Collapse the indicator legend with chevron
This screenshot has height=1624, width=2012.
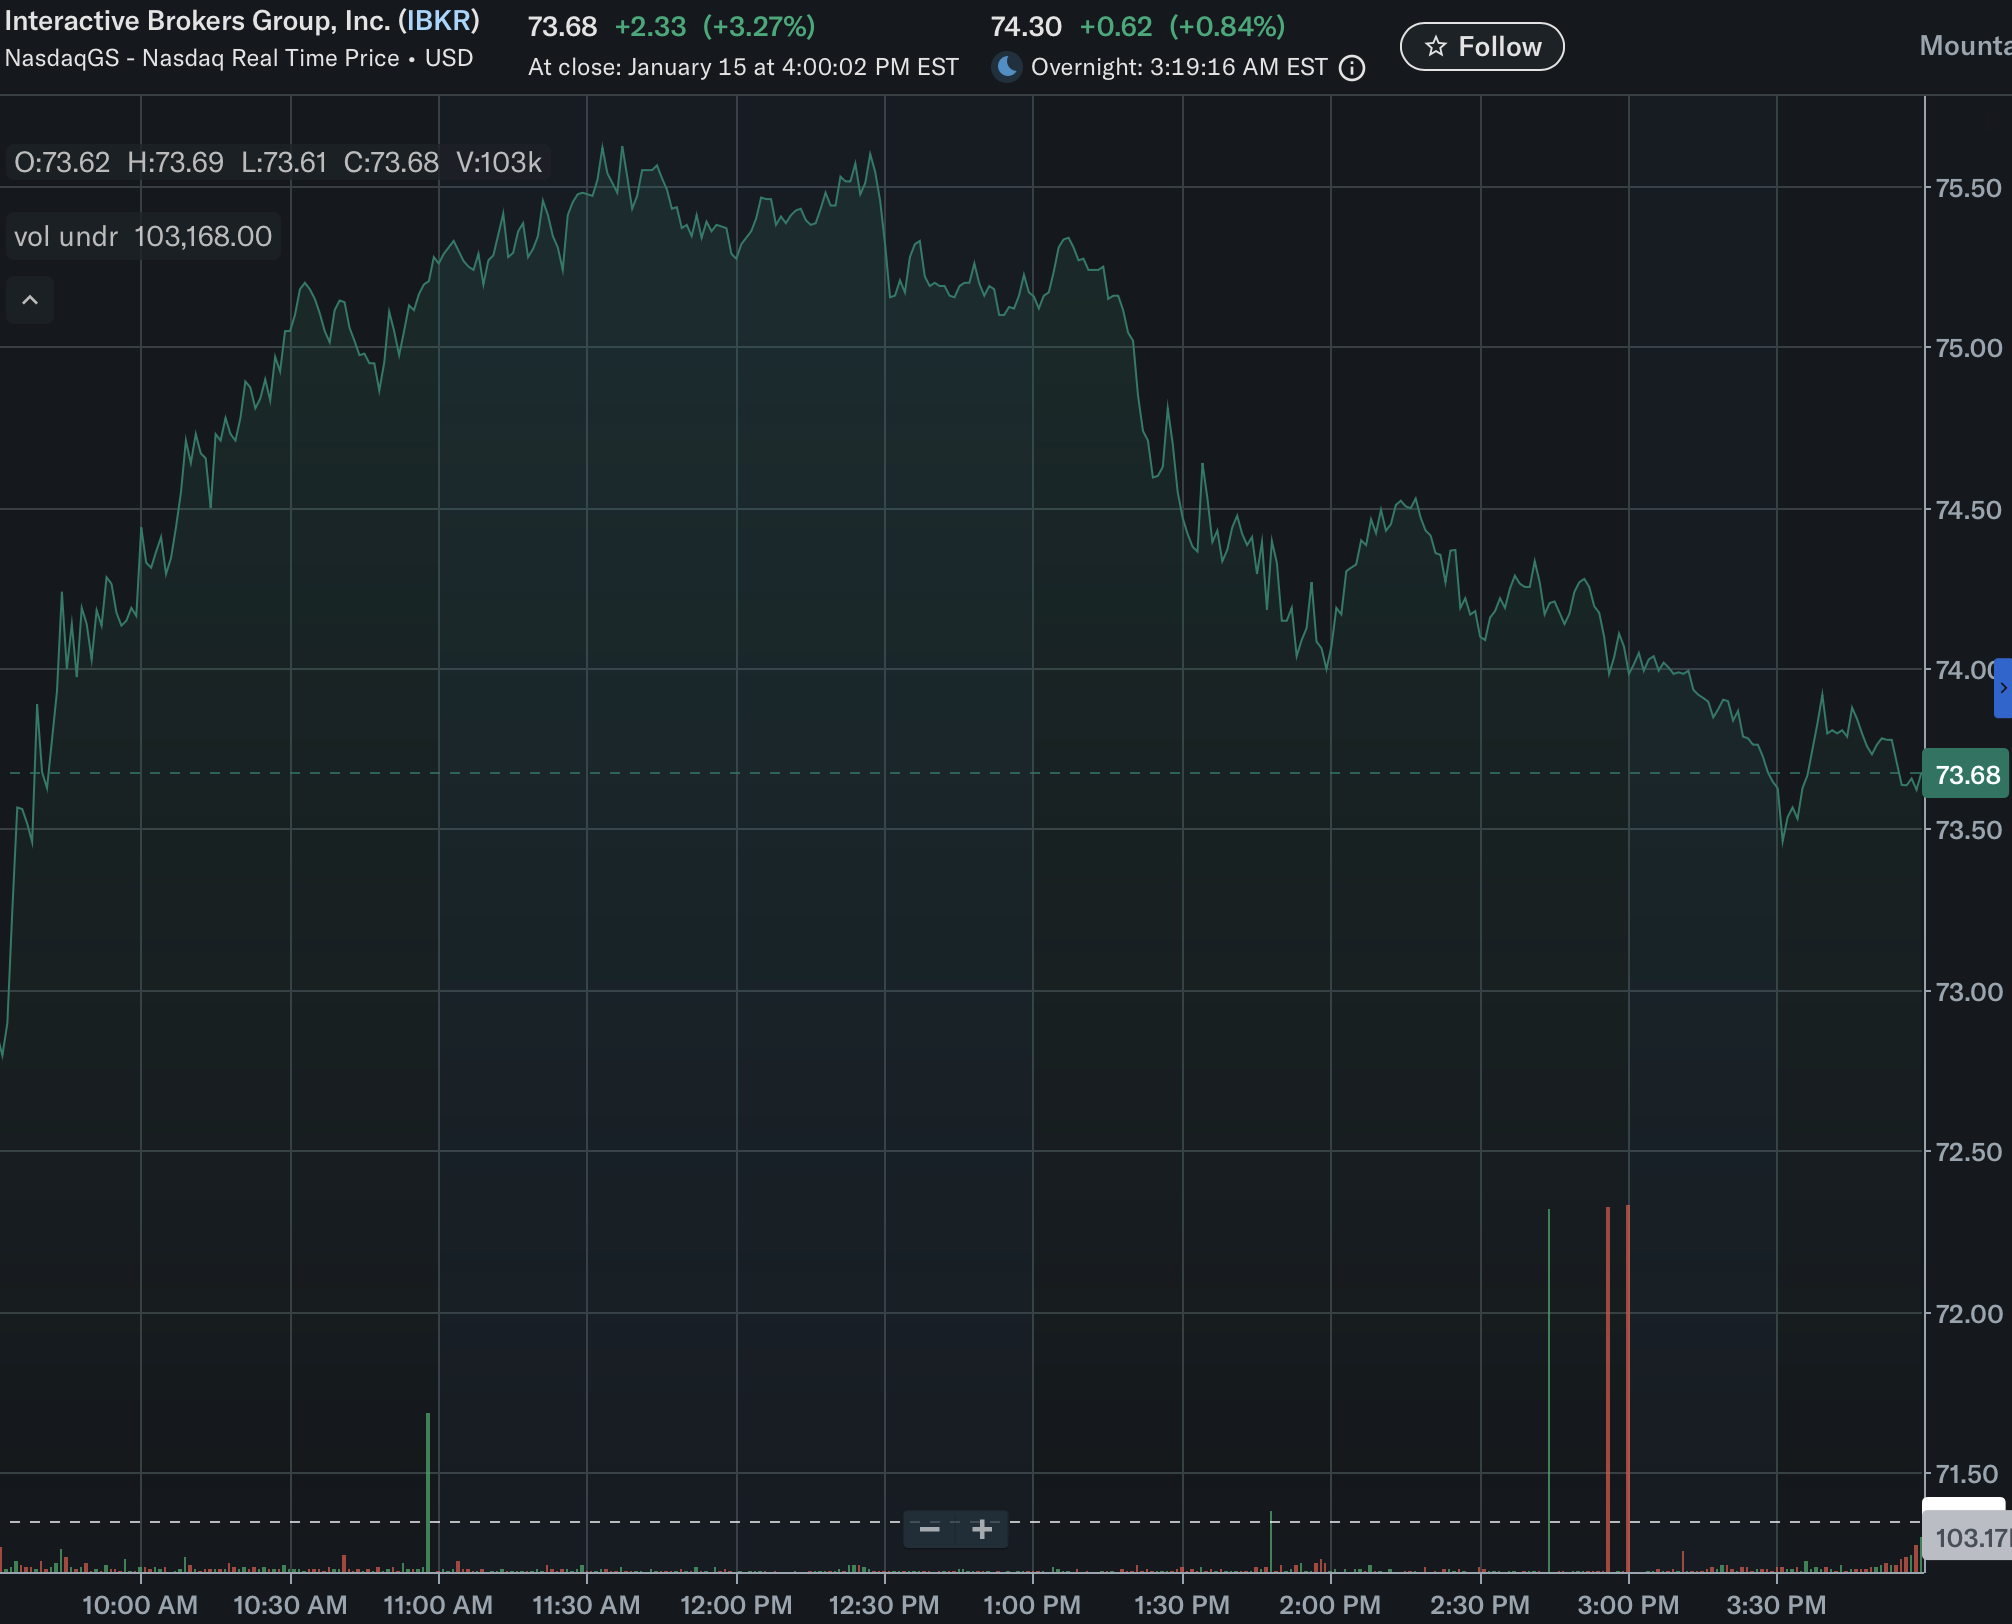click(x=30, y=300)
